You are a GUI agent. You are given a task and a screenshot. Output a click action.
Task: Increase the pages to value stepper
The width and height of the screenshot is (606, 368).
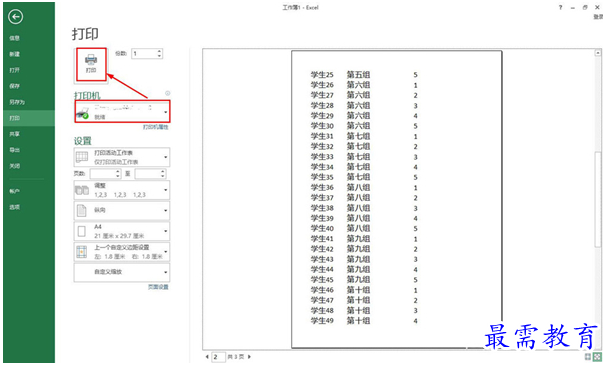pyautogui.click(x=163, y=171)
